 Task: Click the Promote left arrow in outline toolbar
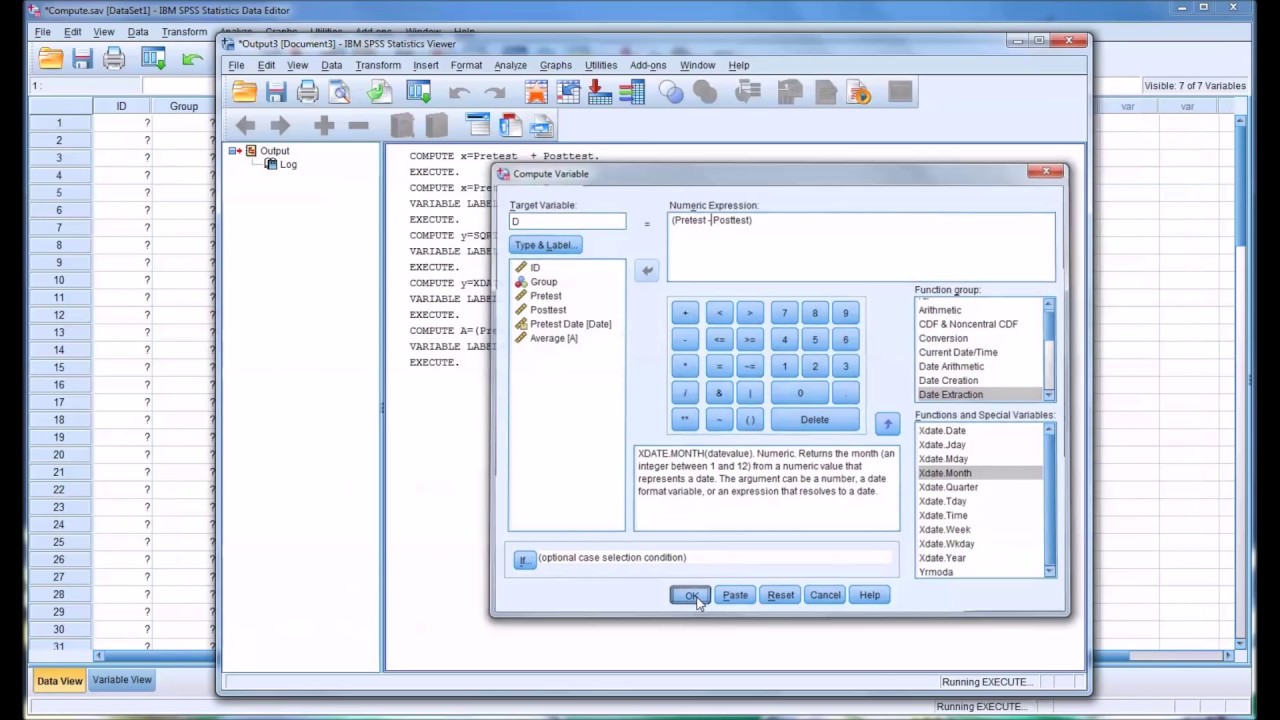click(246, 125)
